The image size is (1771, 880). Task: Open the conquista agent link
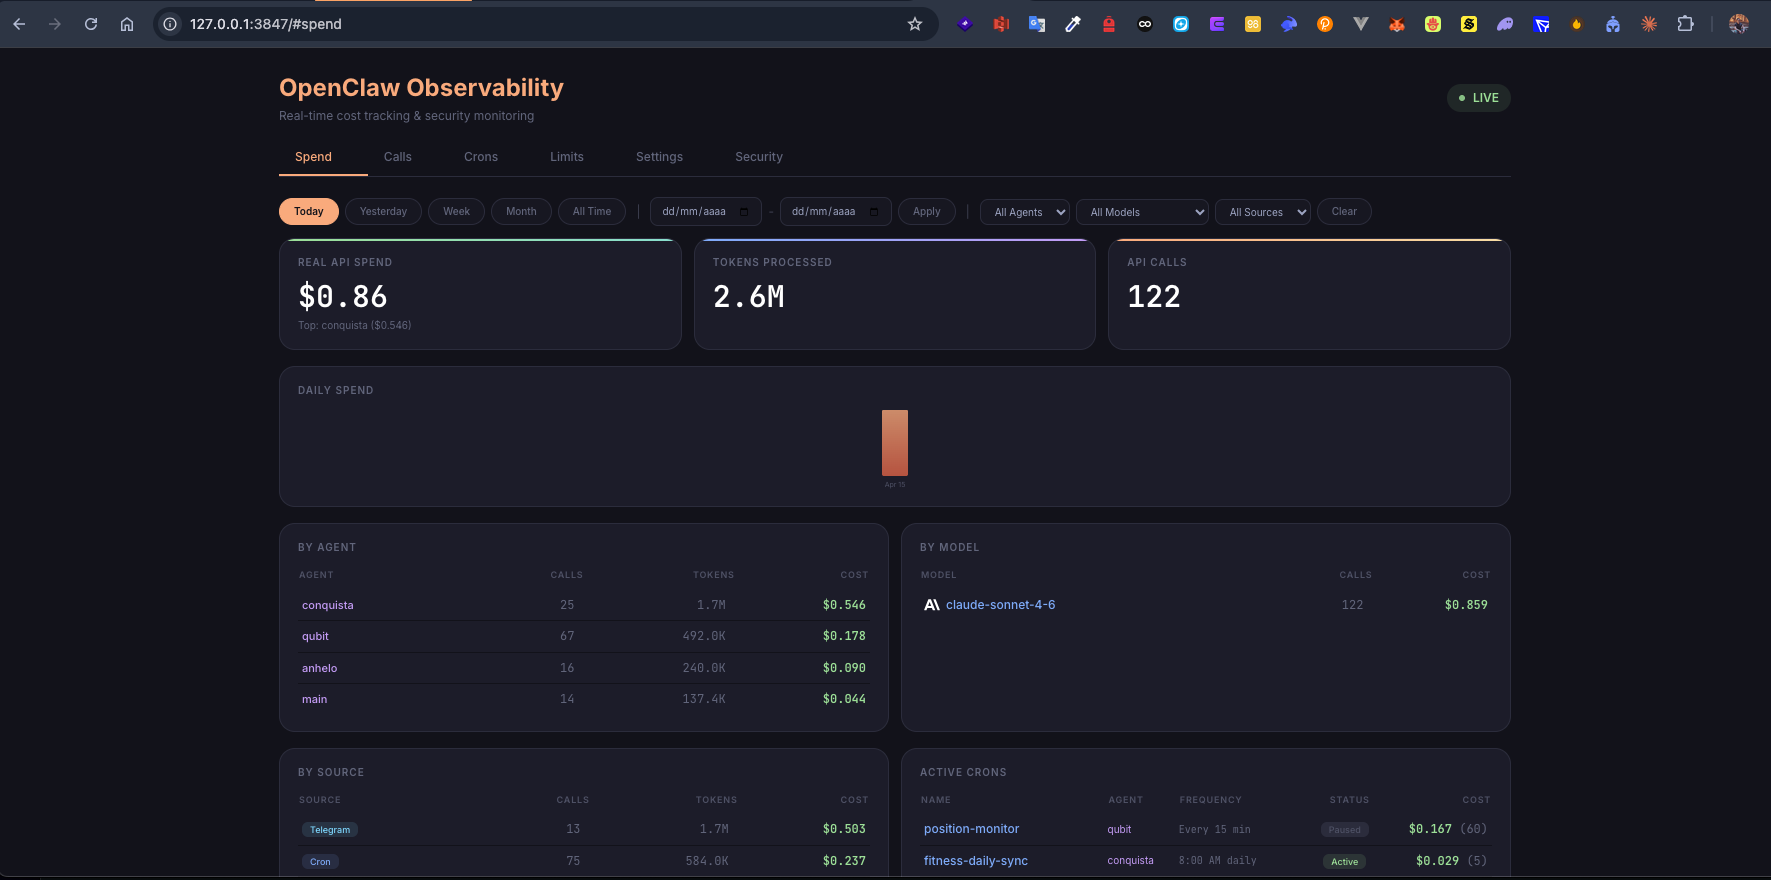(328, 605)
